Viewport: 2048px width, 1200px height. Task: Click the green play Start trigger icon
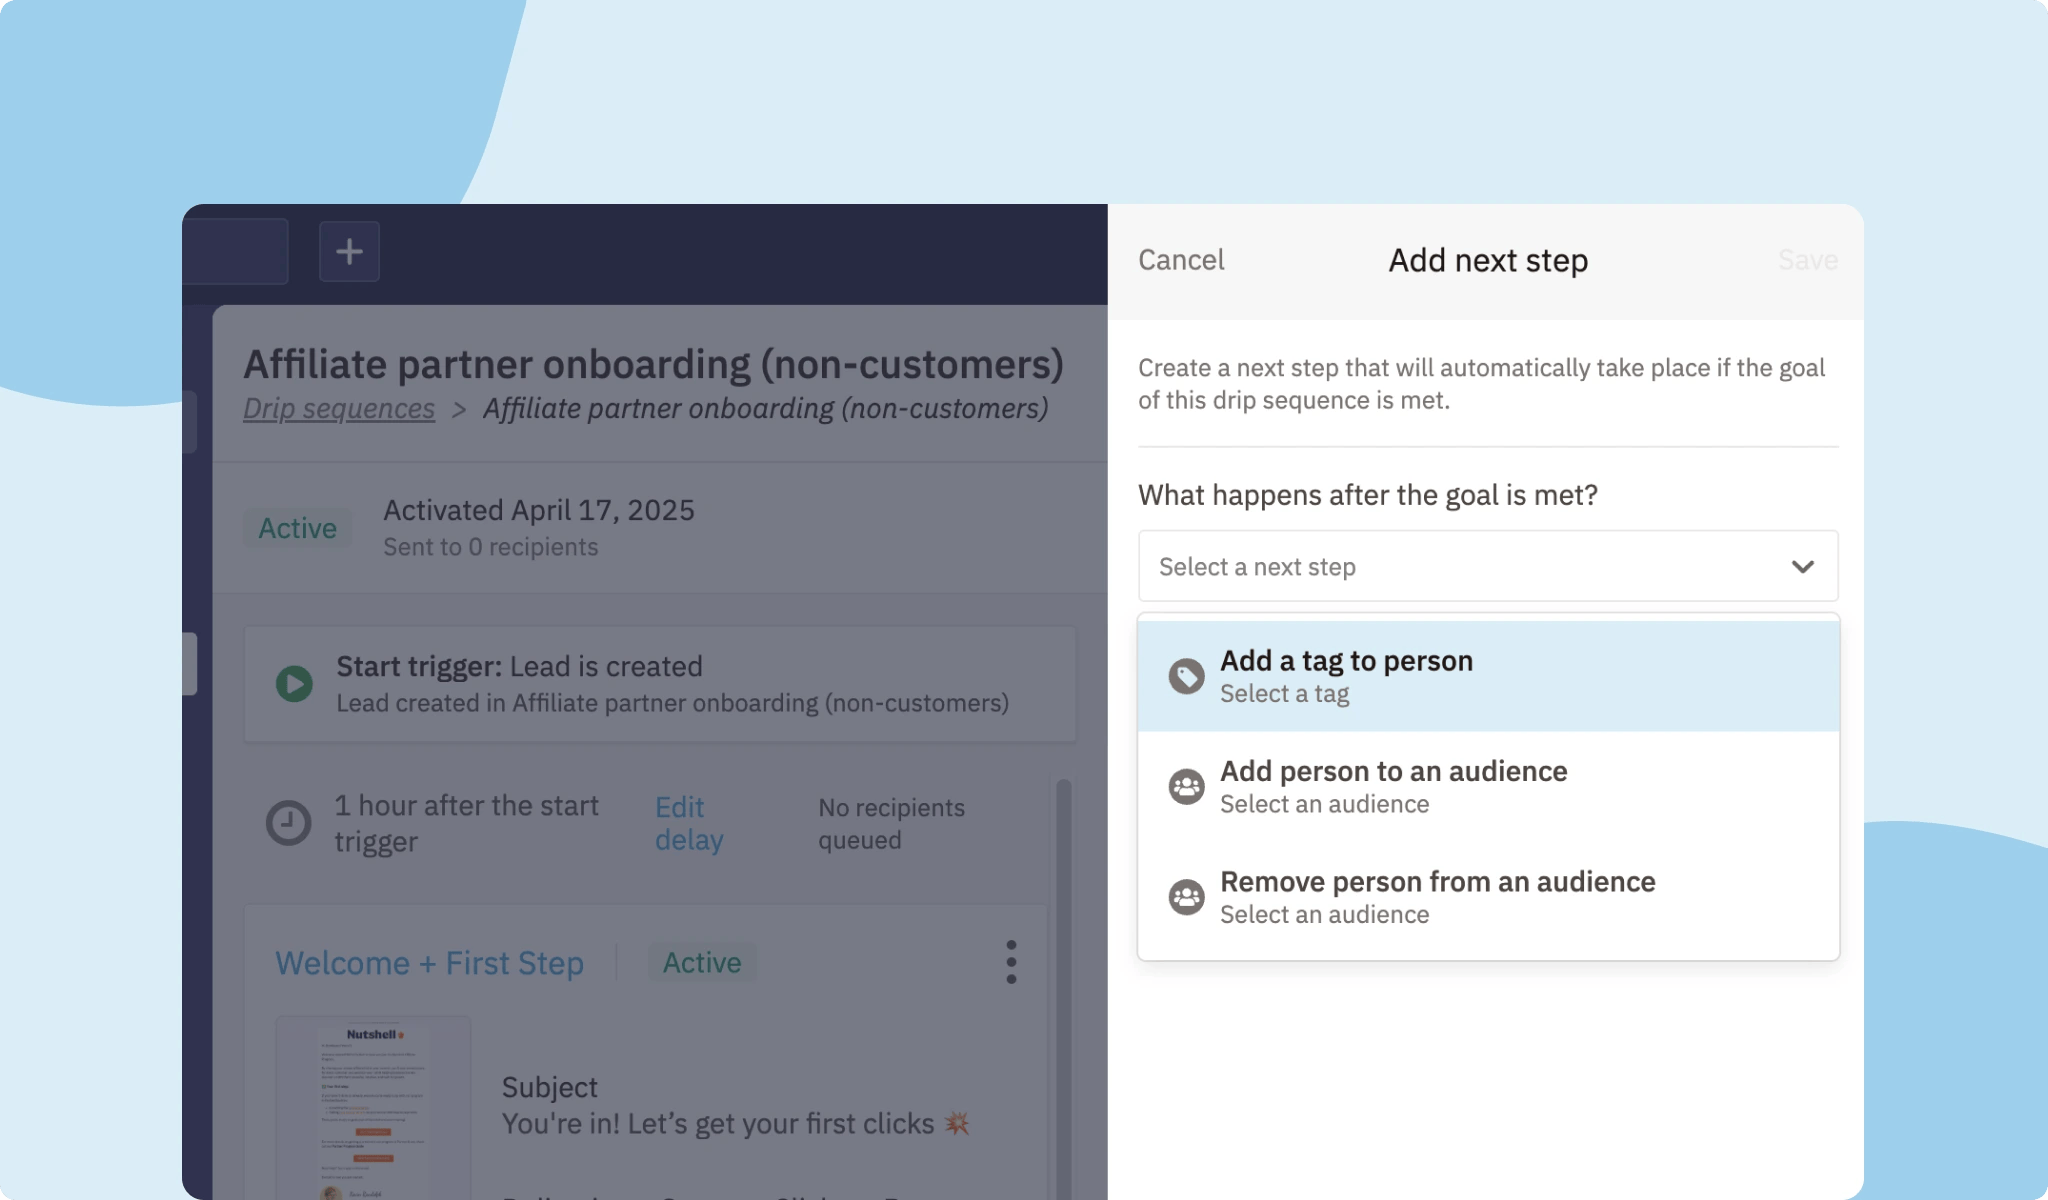[x=294, y=684]
